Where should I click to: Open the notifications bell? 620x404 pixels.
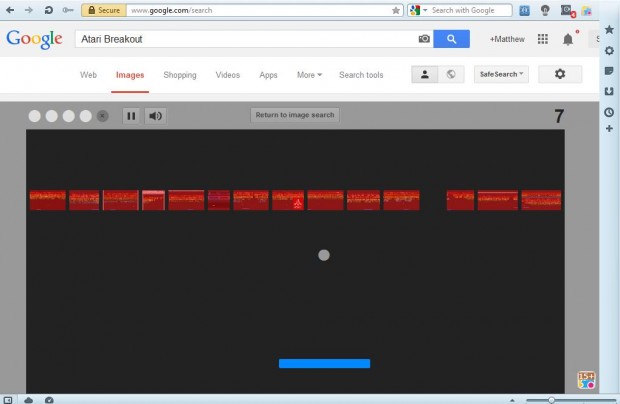568,39
